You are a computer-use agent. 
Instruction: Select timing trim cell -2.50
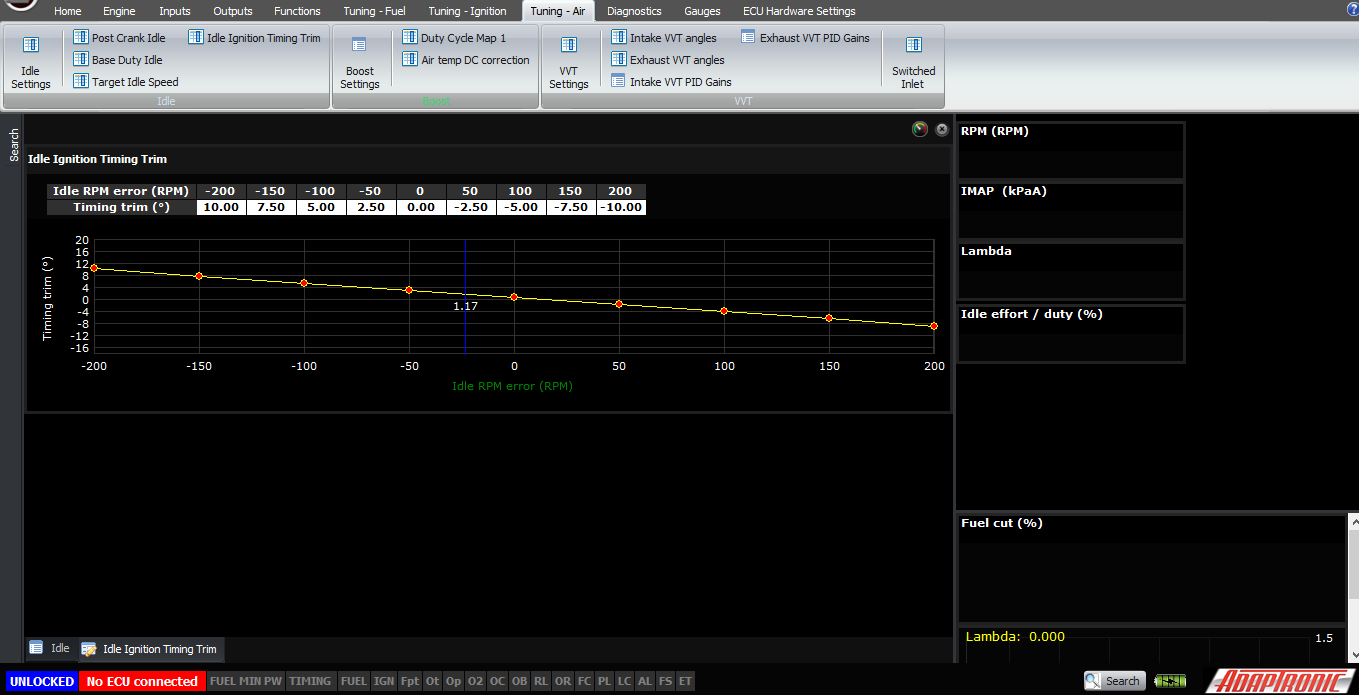coord(471,207)
